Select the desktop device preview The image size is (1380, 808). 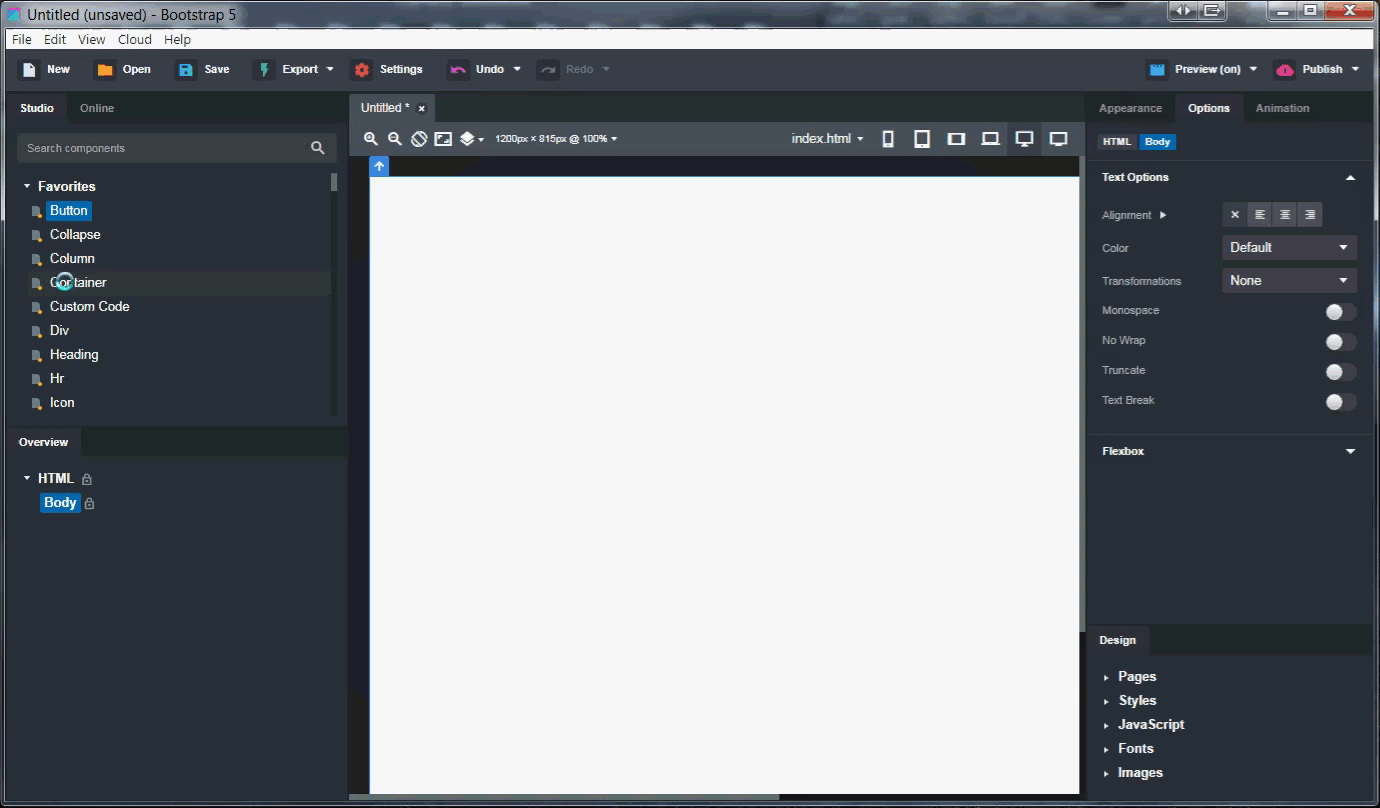tap(1024, 139)
